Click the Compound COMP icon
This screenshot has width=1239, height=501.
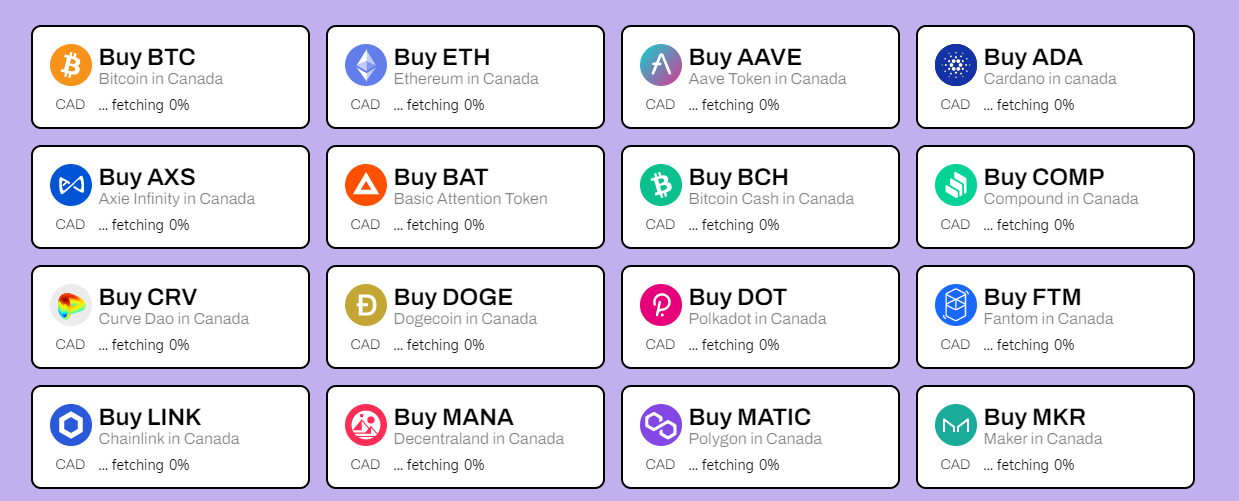[956, 185]
